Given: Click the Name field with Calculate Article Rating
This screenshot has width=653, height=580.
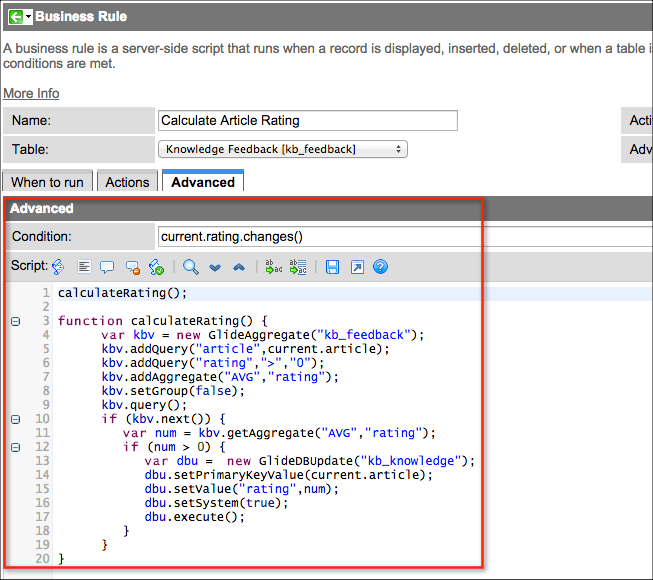Looking at the screenshot, I should (307, 121).
